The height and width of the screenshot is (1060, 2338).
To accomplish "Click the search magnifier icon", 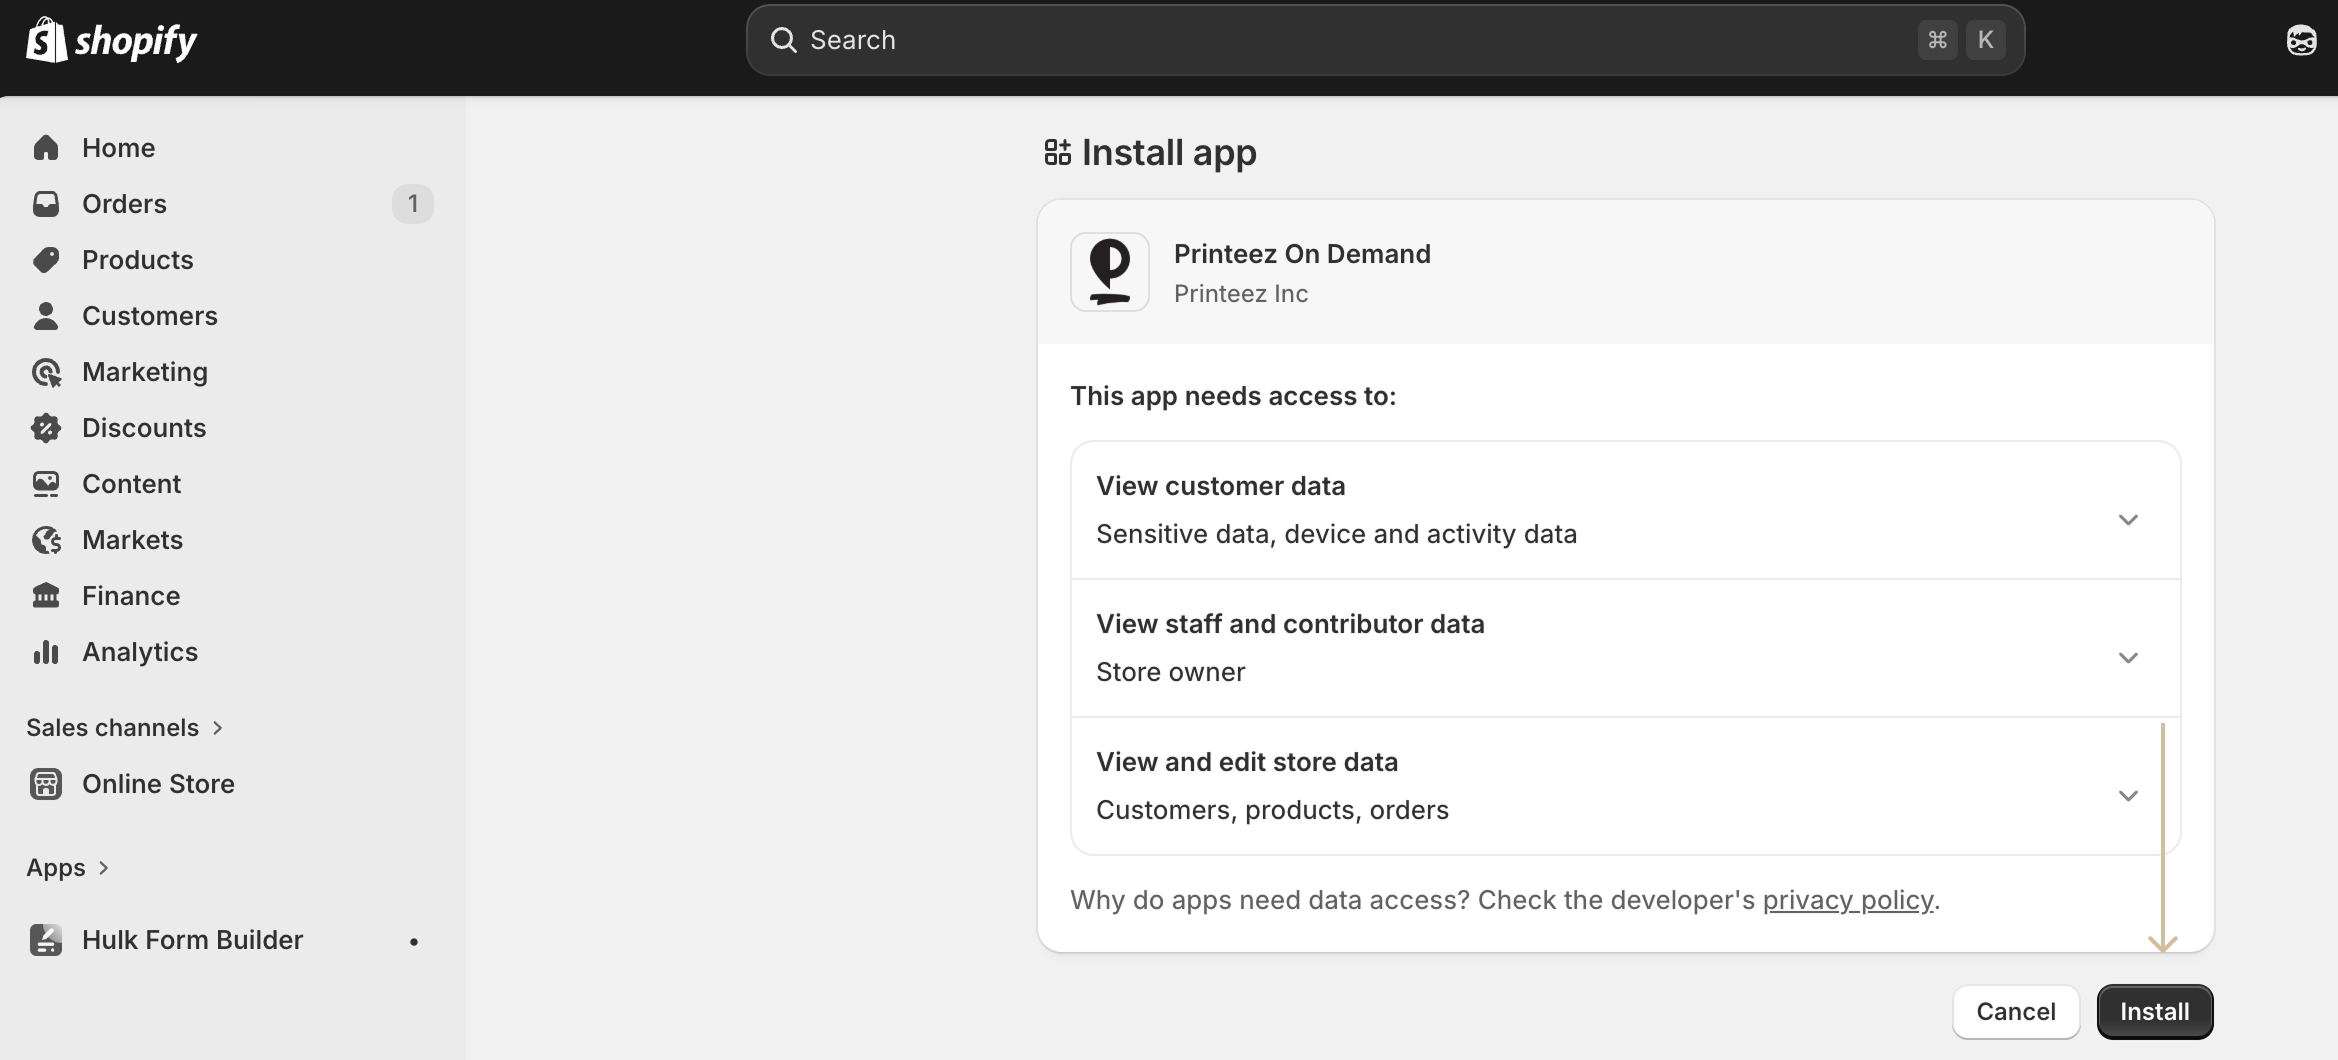I will coord(783,40).
